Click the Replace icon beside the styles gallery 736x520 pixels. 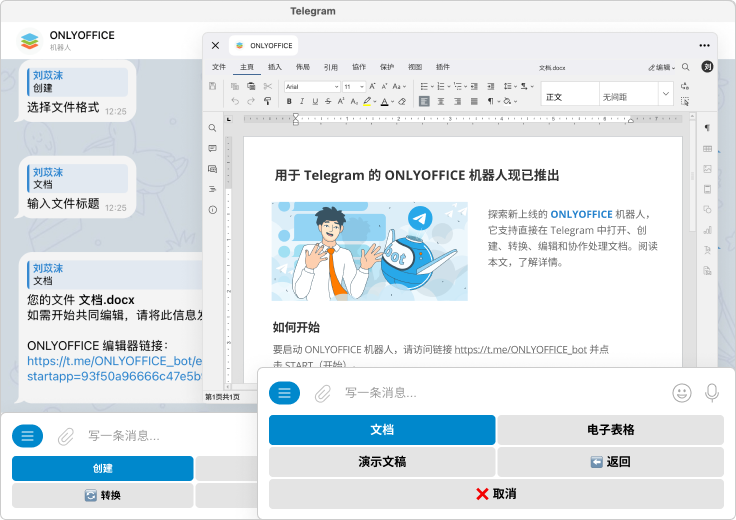pyautogui.click(x=685, y=86)
